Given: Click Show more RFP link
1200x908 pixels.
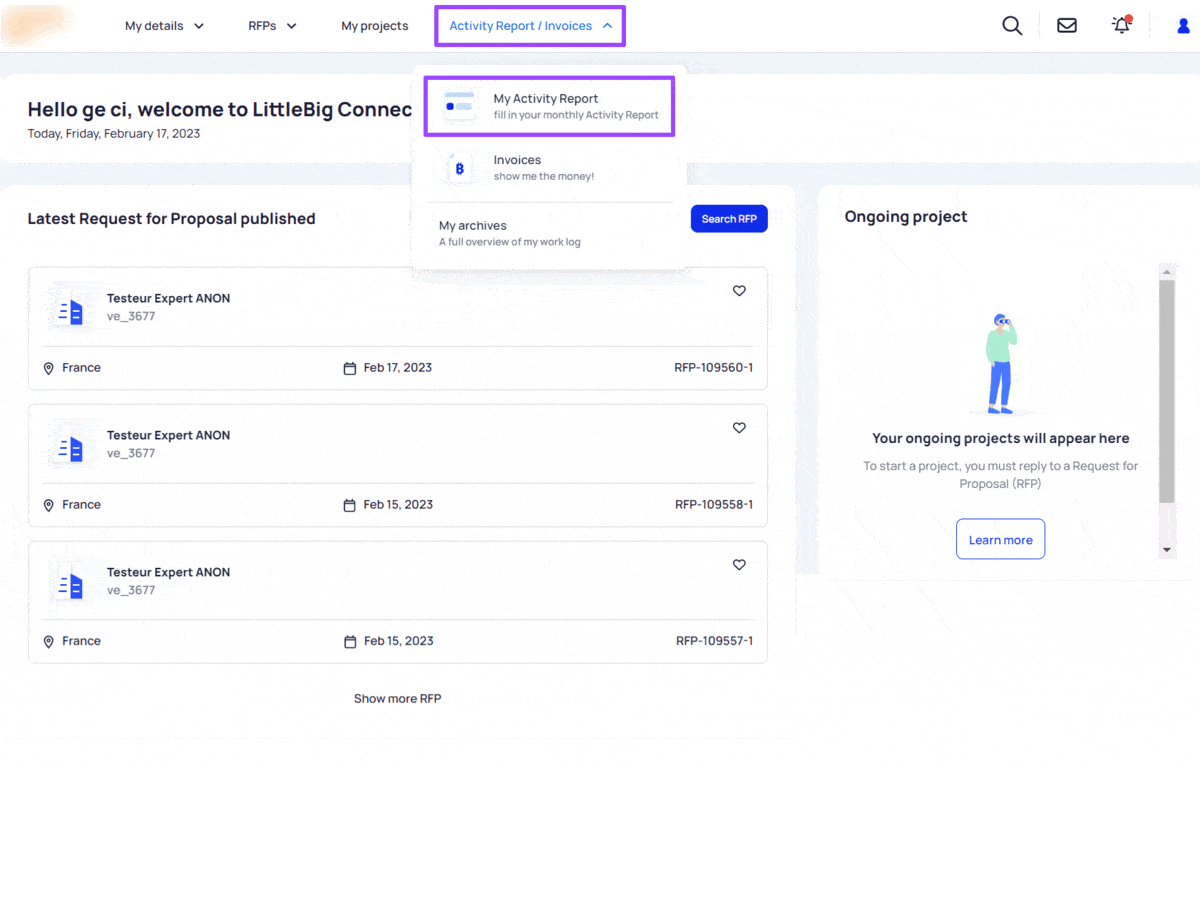Looking at the screenshot, I should (397, 699).
